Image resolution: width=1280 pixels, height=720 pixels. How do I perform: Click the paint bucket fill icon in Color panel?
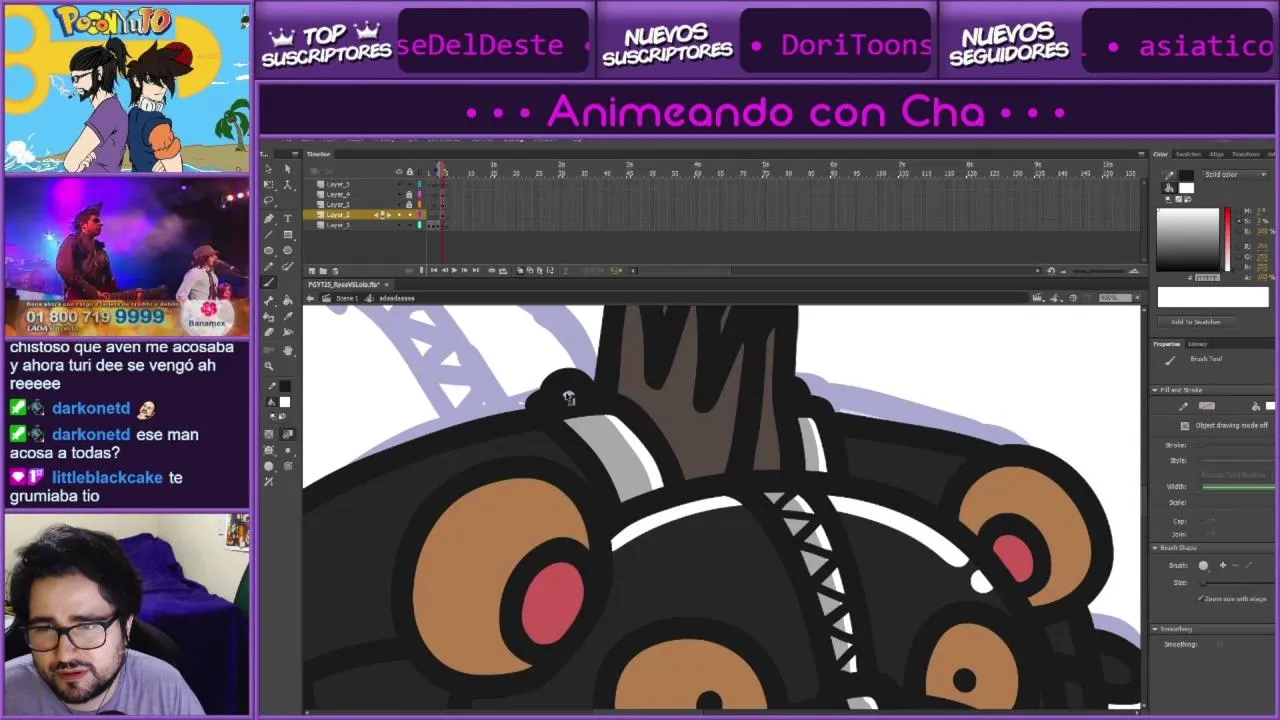pyautogui.click(x=1168, y=187)
